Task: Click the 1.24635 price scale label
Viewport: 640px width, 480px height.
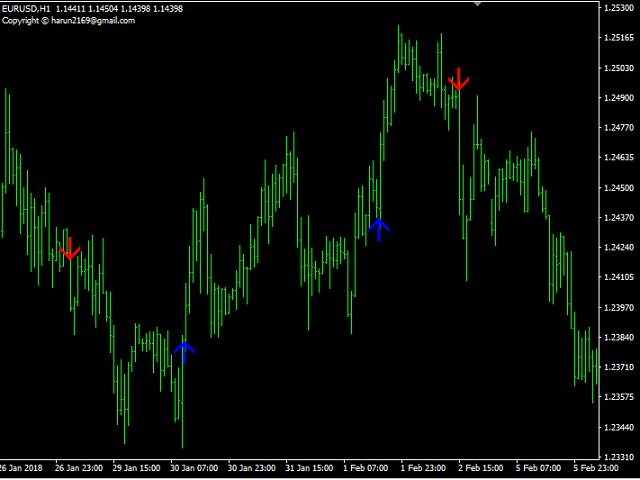Action: (619, 158)
